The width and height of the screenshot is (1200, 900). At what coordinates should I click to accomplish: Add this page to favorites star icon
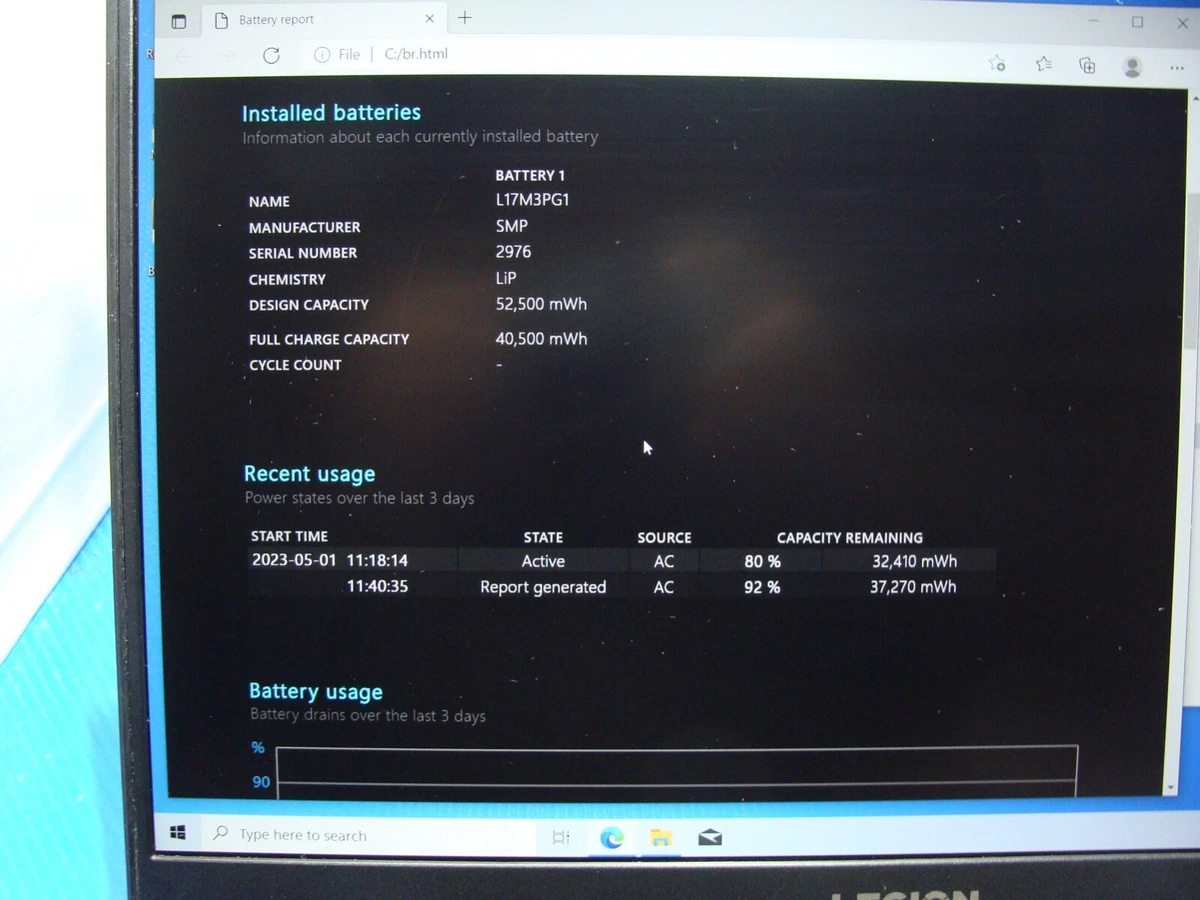coord(997,63)
